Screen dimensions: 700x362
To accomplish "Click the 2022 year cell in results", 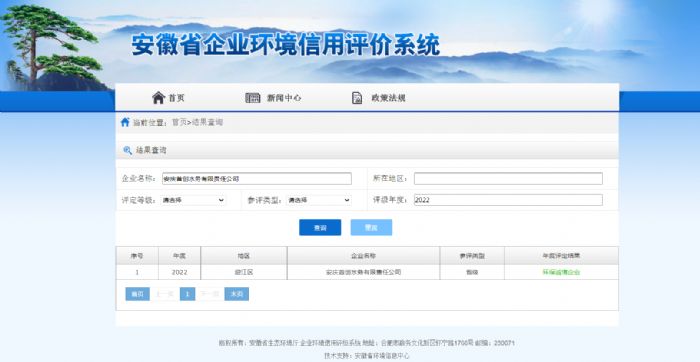I will pyautogui.click(x=179, y=272).
